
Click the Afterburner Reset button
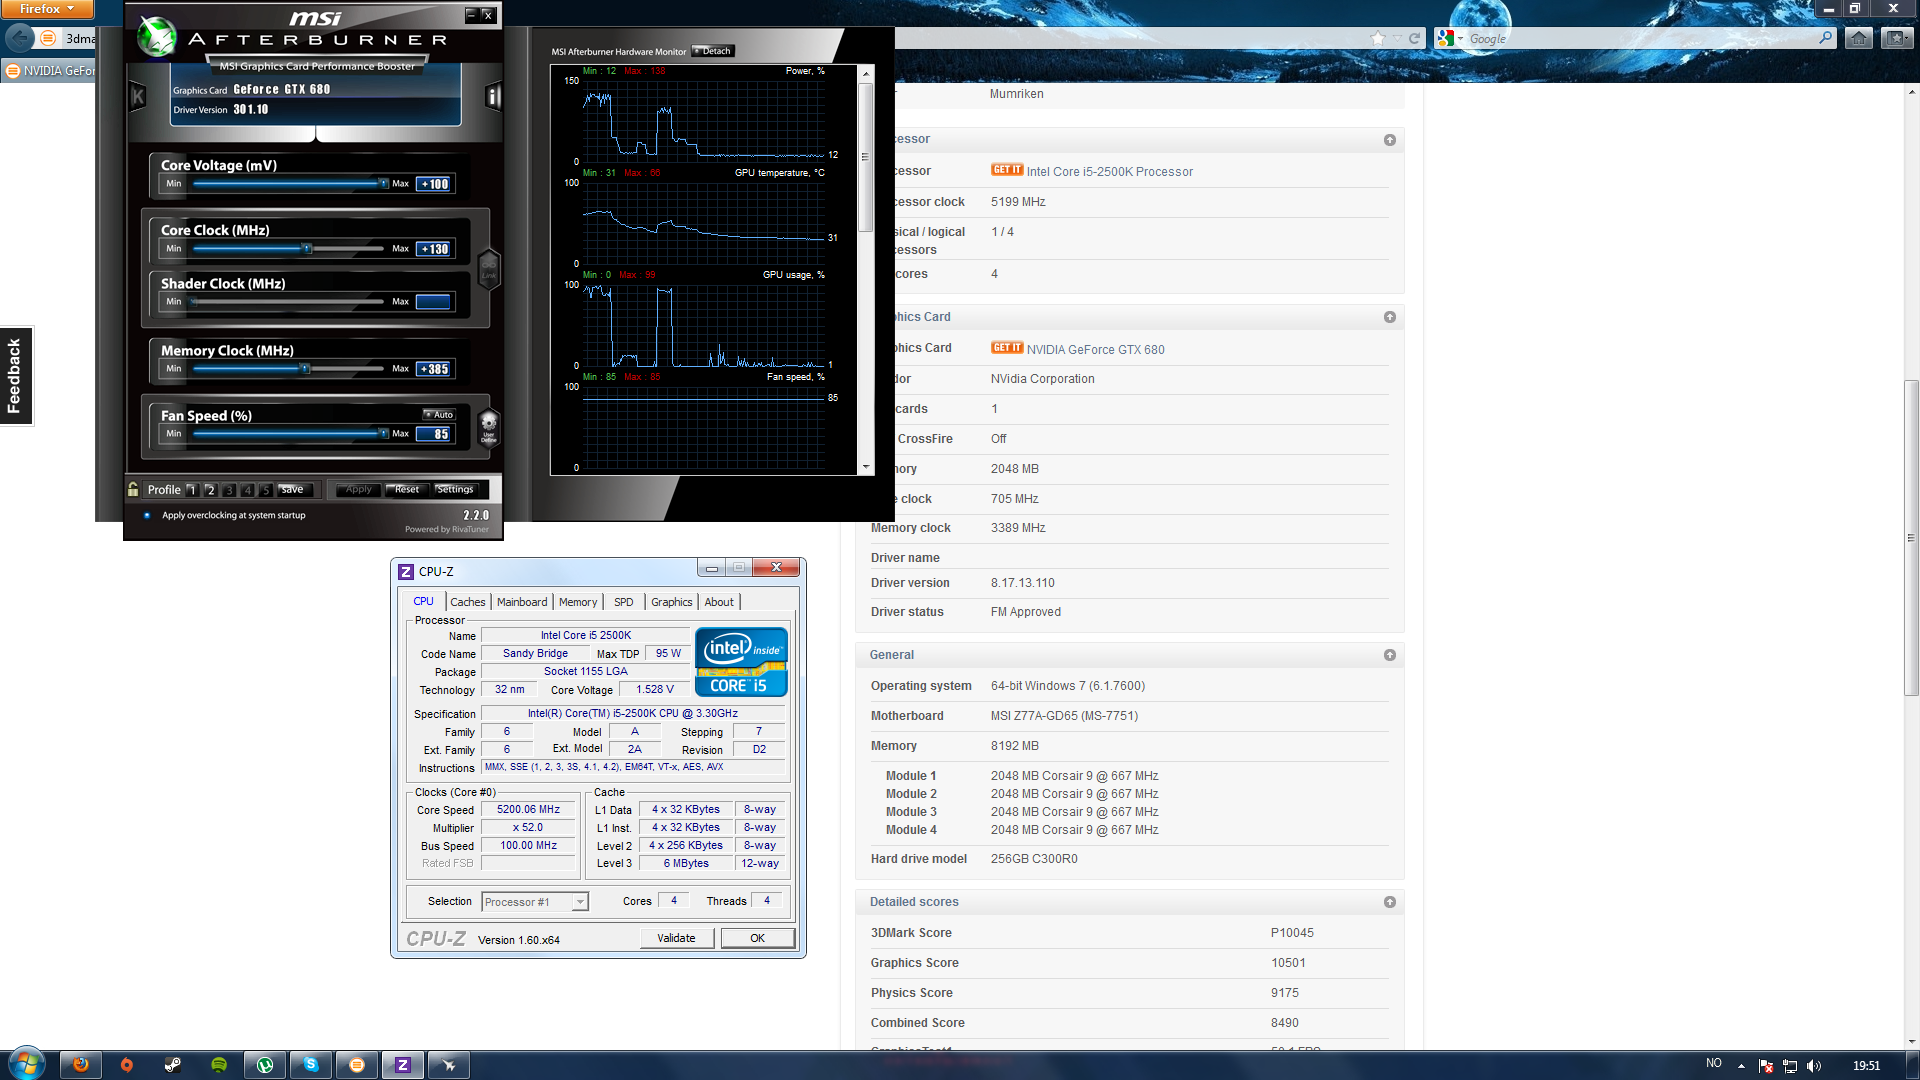pos(407,490)
